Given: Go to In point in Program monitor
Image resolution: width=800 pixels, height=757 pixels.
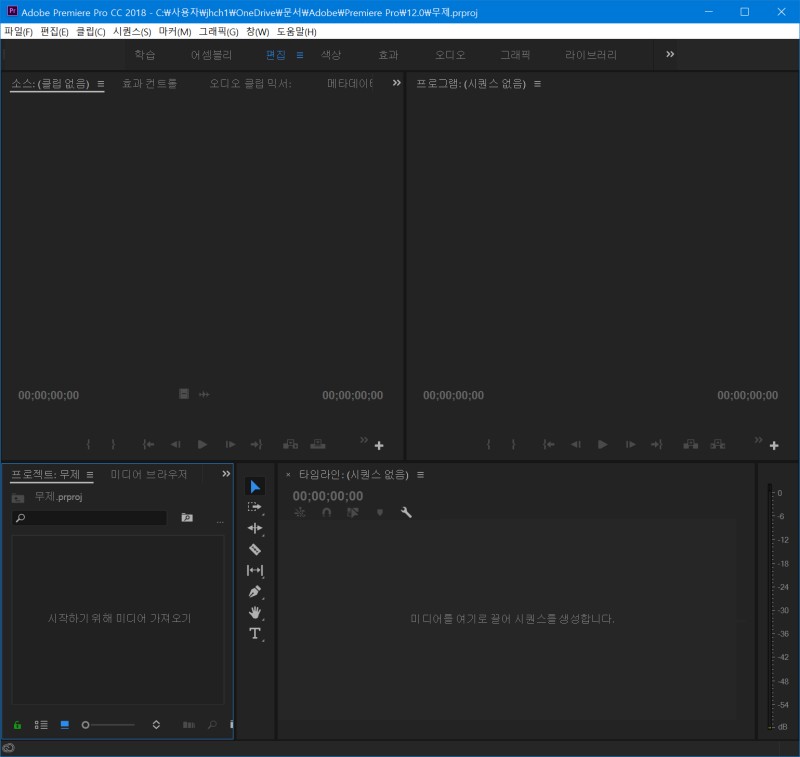Looking at the screenshot, I should coord(548,444).
